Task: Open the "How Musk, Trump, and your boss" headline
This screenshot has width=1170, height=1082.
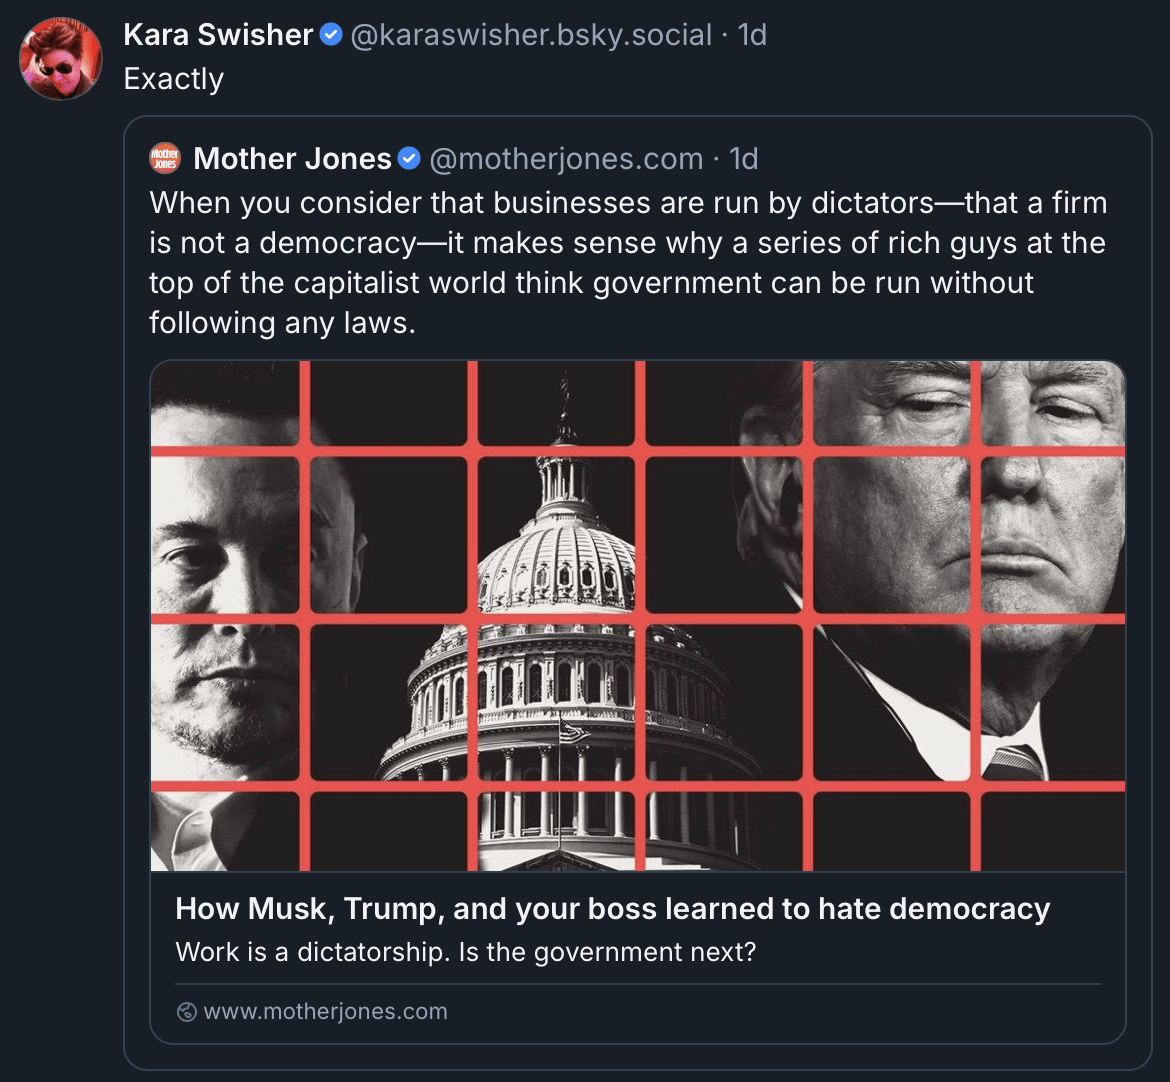Action: click(x=612, y=909)
